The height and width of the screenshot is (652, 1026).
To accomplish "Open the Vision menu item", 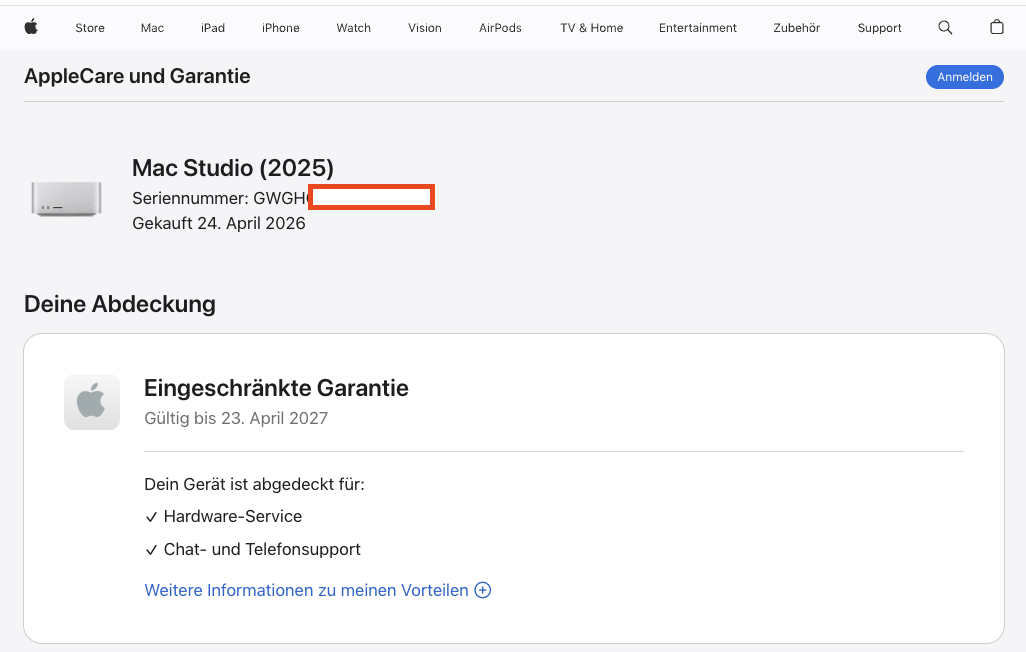I will click(425, 28).
